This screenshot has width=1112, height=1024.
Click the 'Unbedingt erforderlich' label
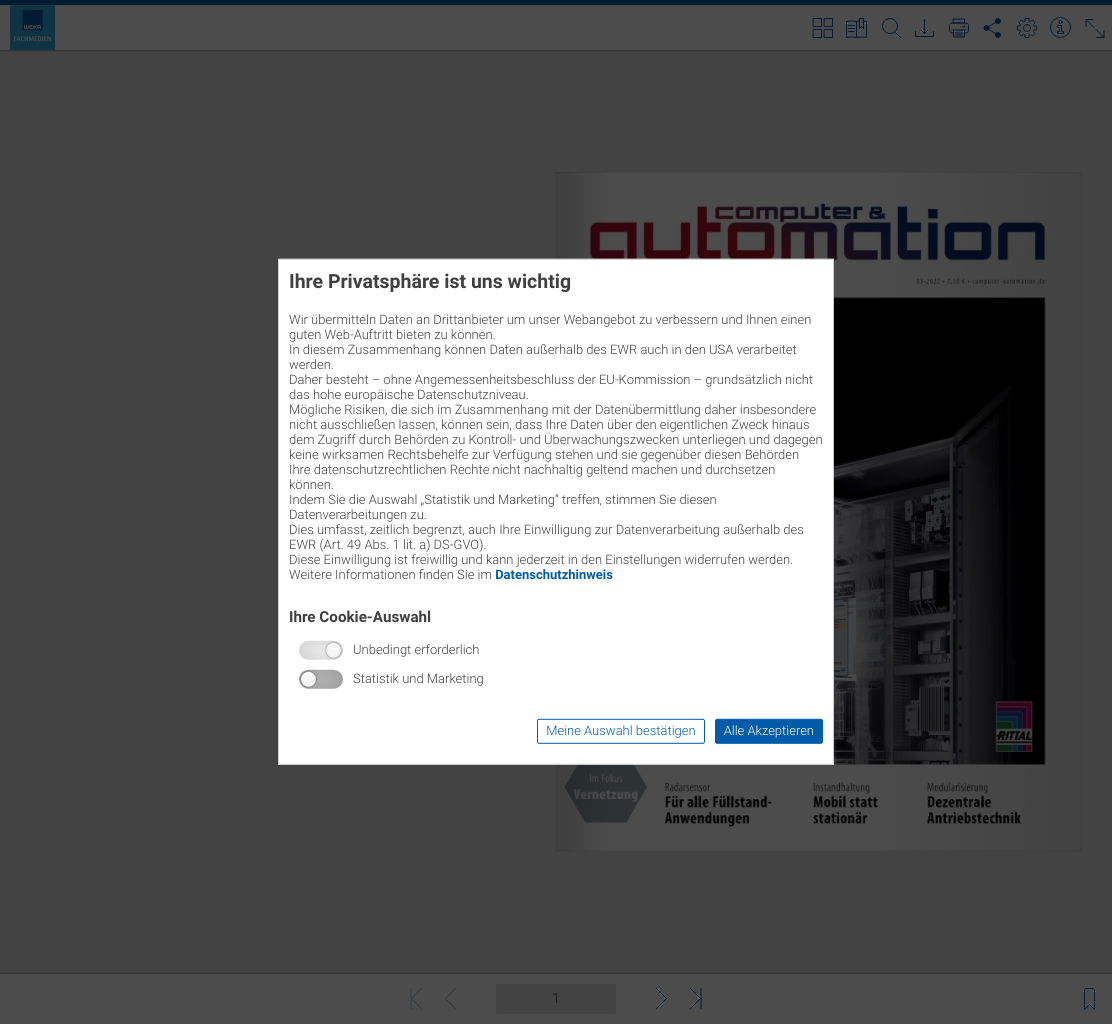tap(416, 650)
